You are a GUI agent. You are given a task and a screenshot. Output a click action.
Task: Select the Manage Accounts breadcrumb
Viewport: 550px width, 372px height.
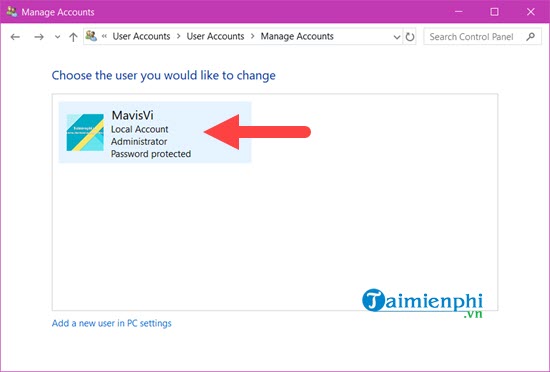tap(297, 36)
